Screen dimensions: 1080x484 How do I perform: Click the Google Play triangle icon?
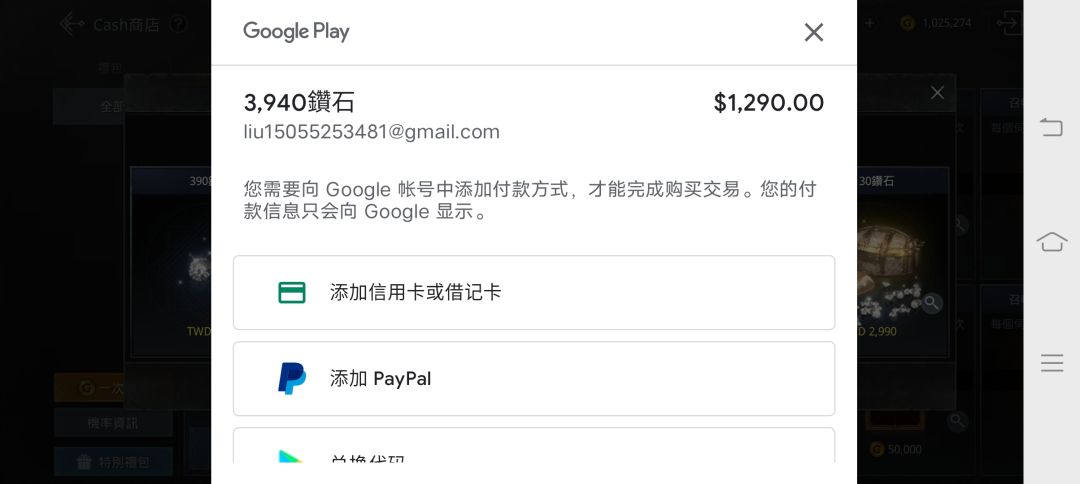pos(292,456)
